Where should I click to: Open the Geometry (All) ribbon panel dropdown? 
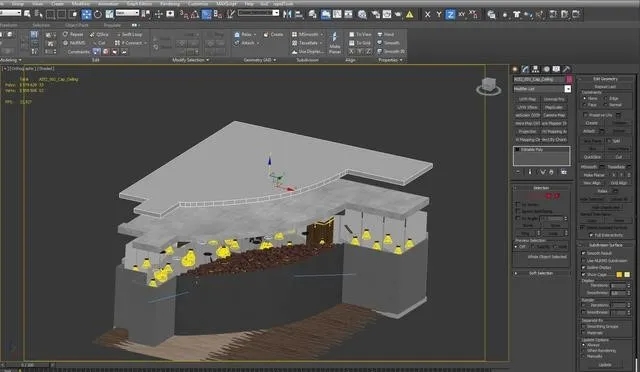point(260,60)
